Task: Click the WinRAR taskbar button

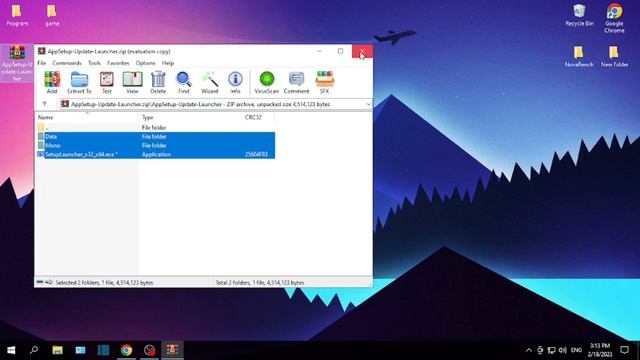Action: [172, 350]
